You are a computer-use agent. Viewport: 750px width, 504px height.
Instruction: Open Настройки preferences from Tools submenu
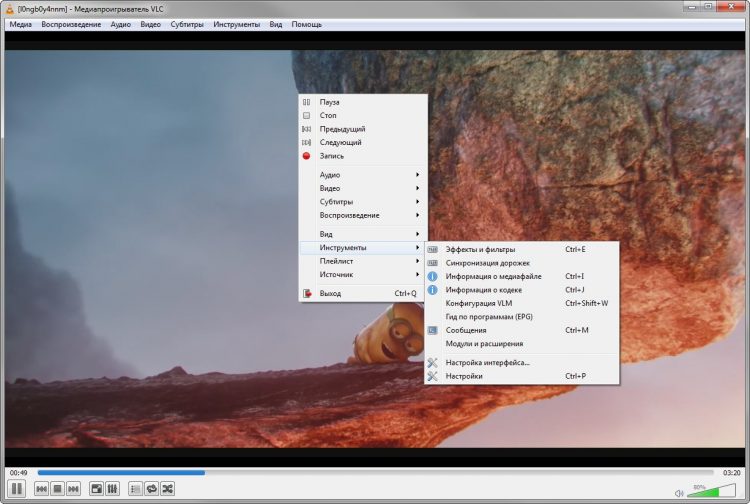[x=464, y=376]
